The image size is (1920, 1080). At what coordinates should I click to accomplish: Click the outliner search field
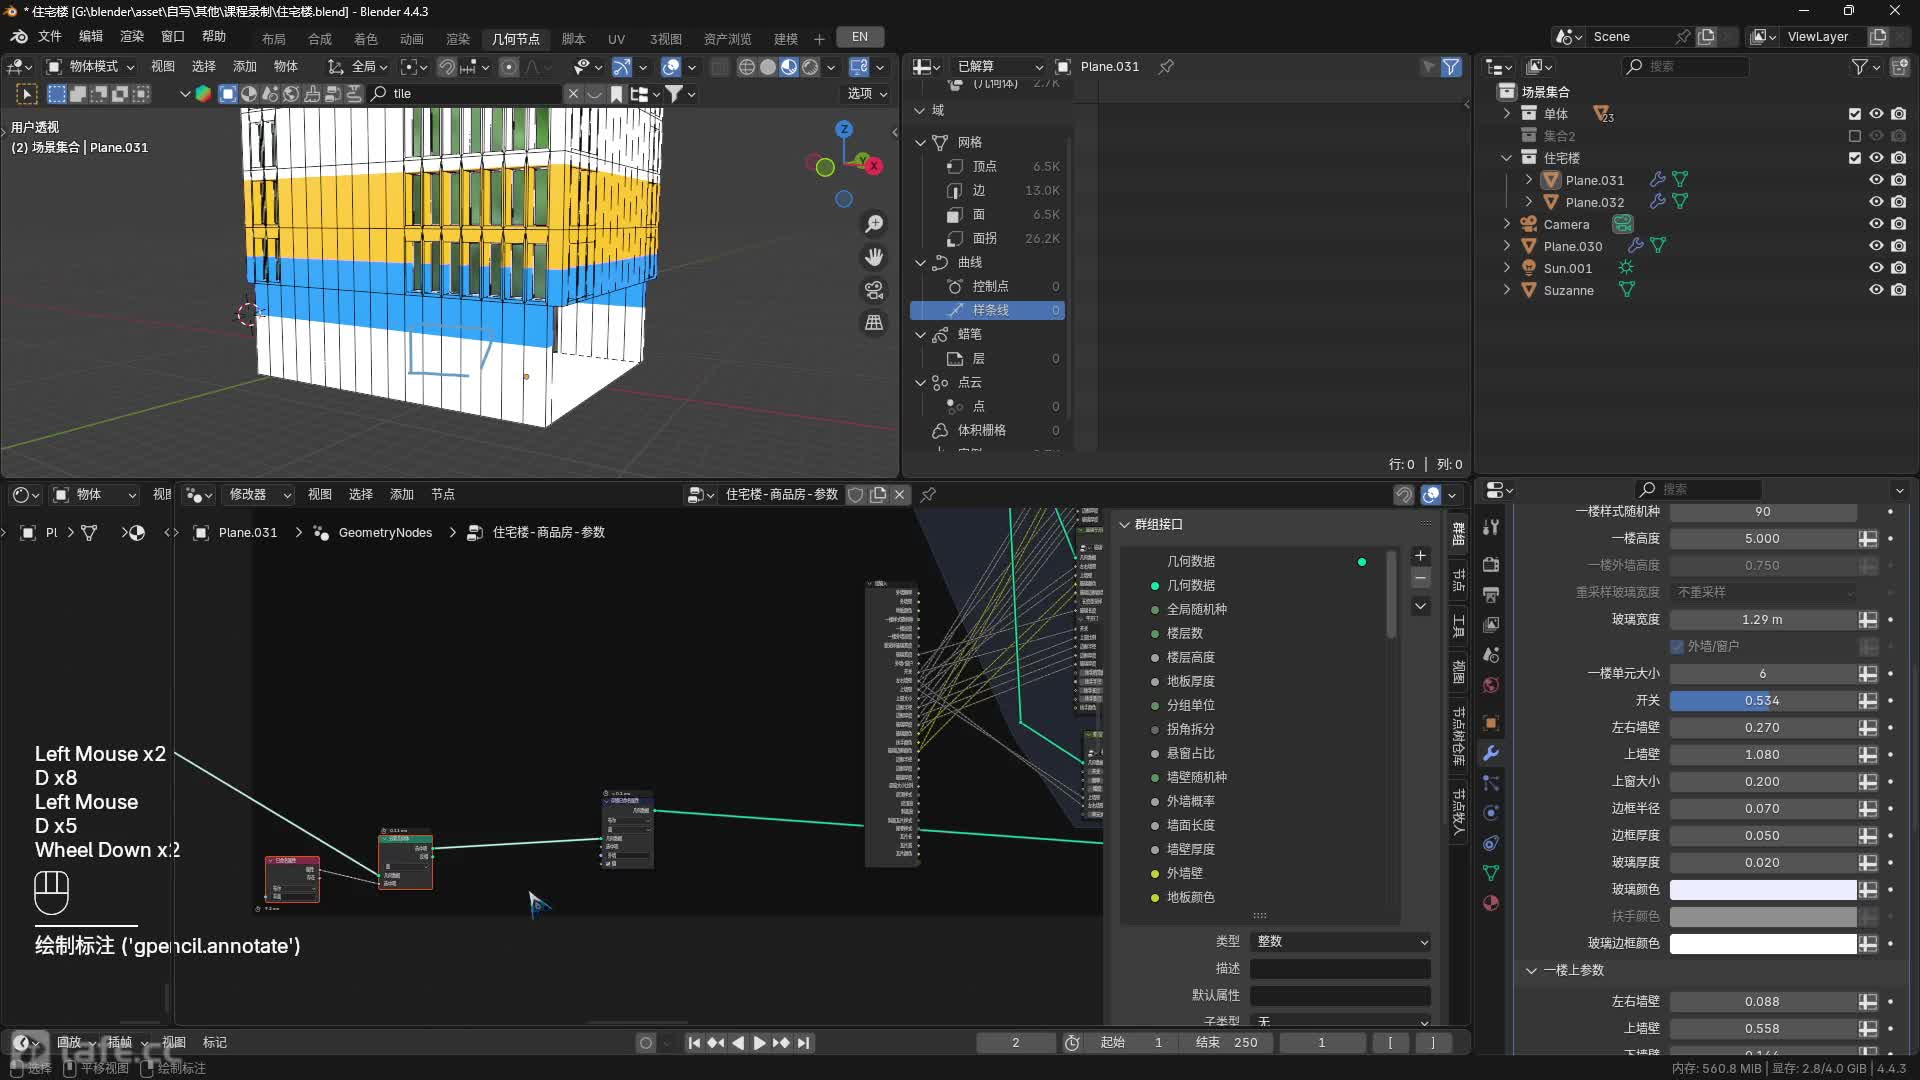pyautogui.click(x=1685, y=66)
